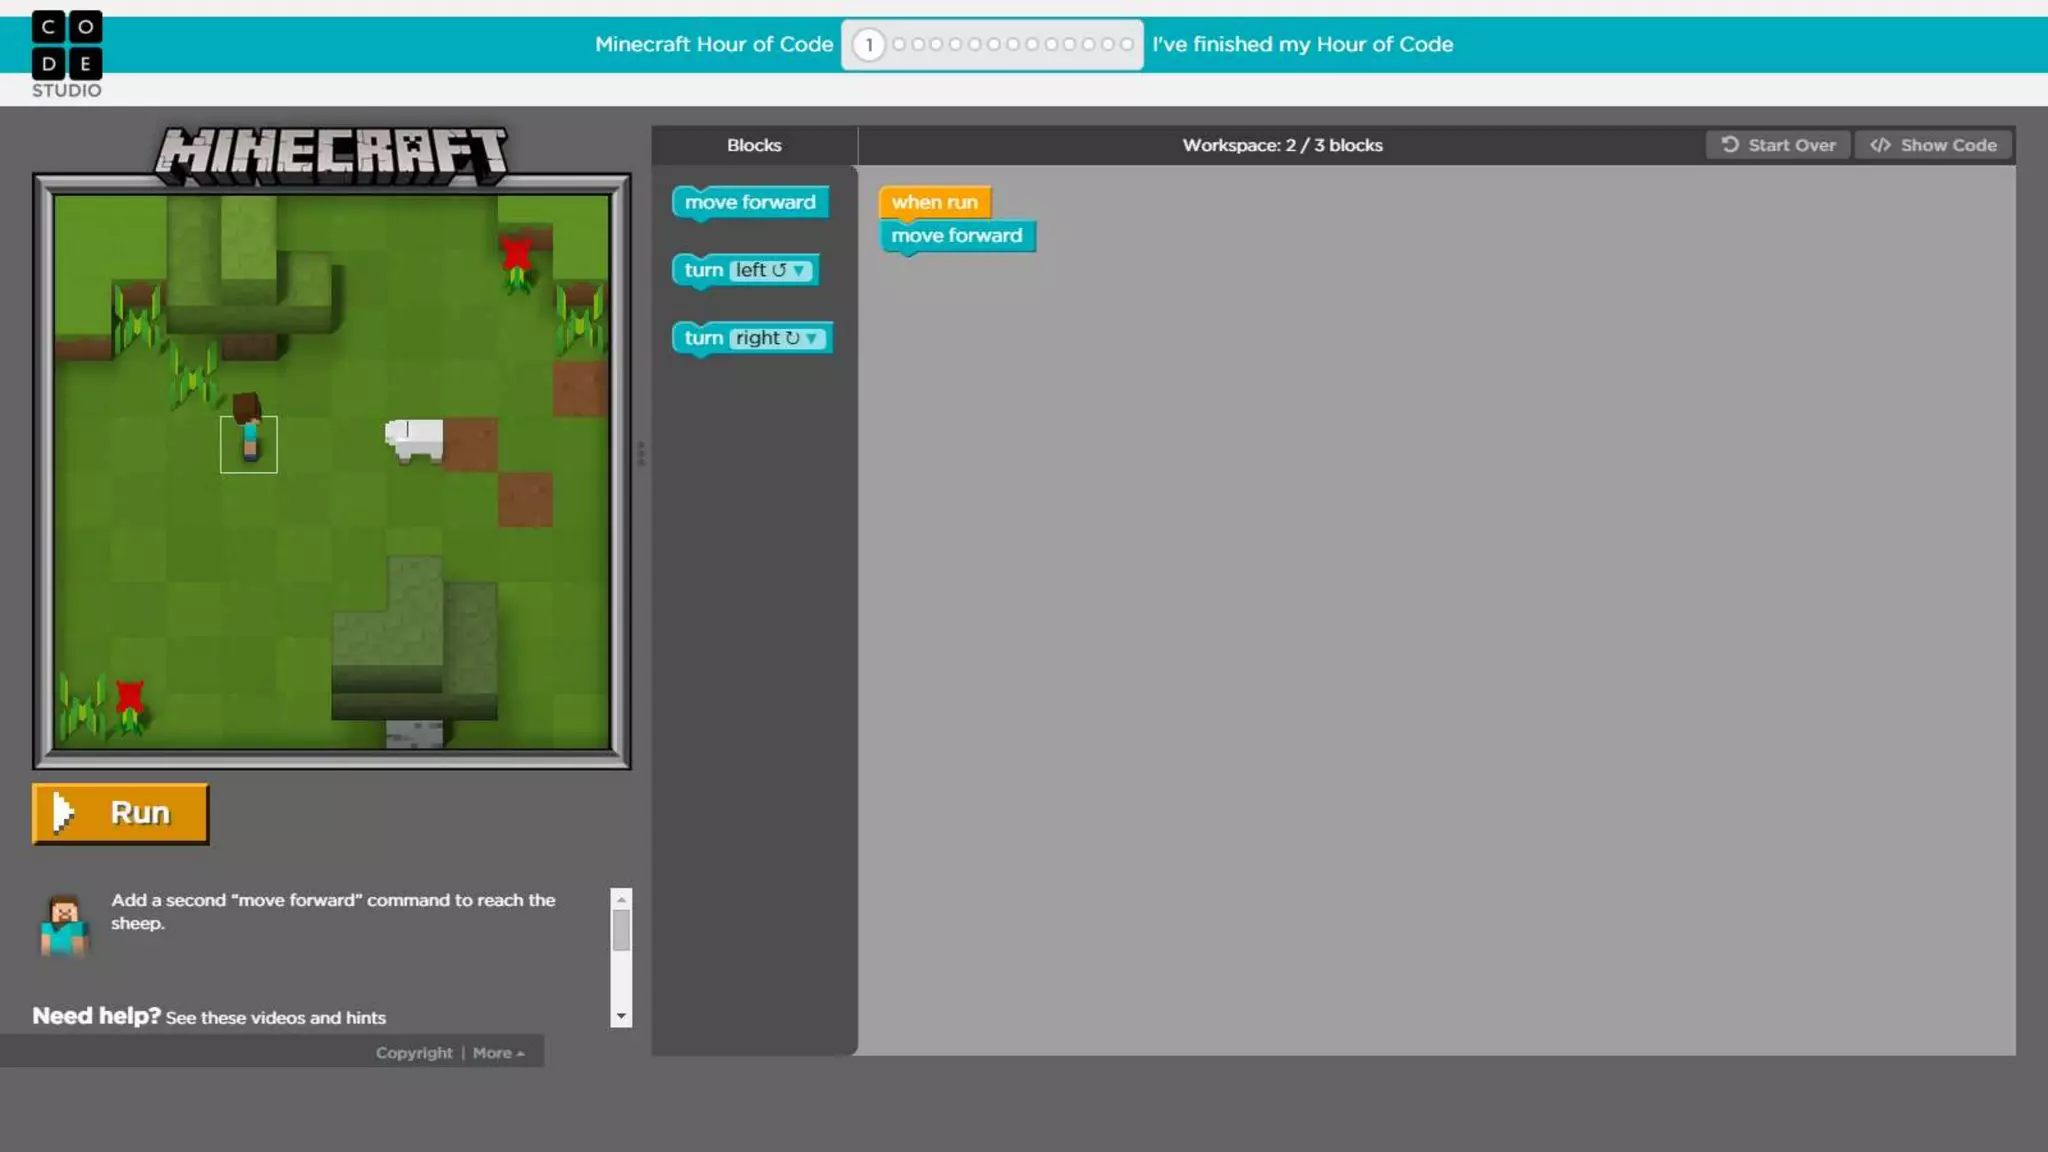
Task: Click the instructions scrollbar up arrow
Action: [x=621, y=899]
